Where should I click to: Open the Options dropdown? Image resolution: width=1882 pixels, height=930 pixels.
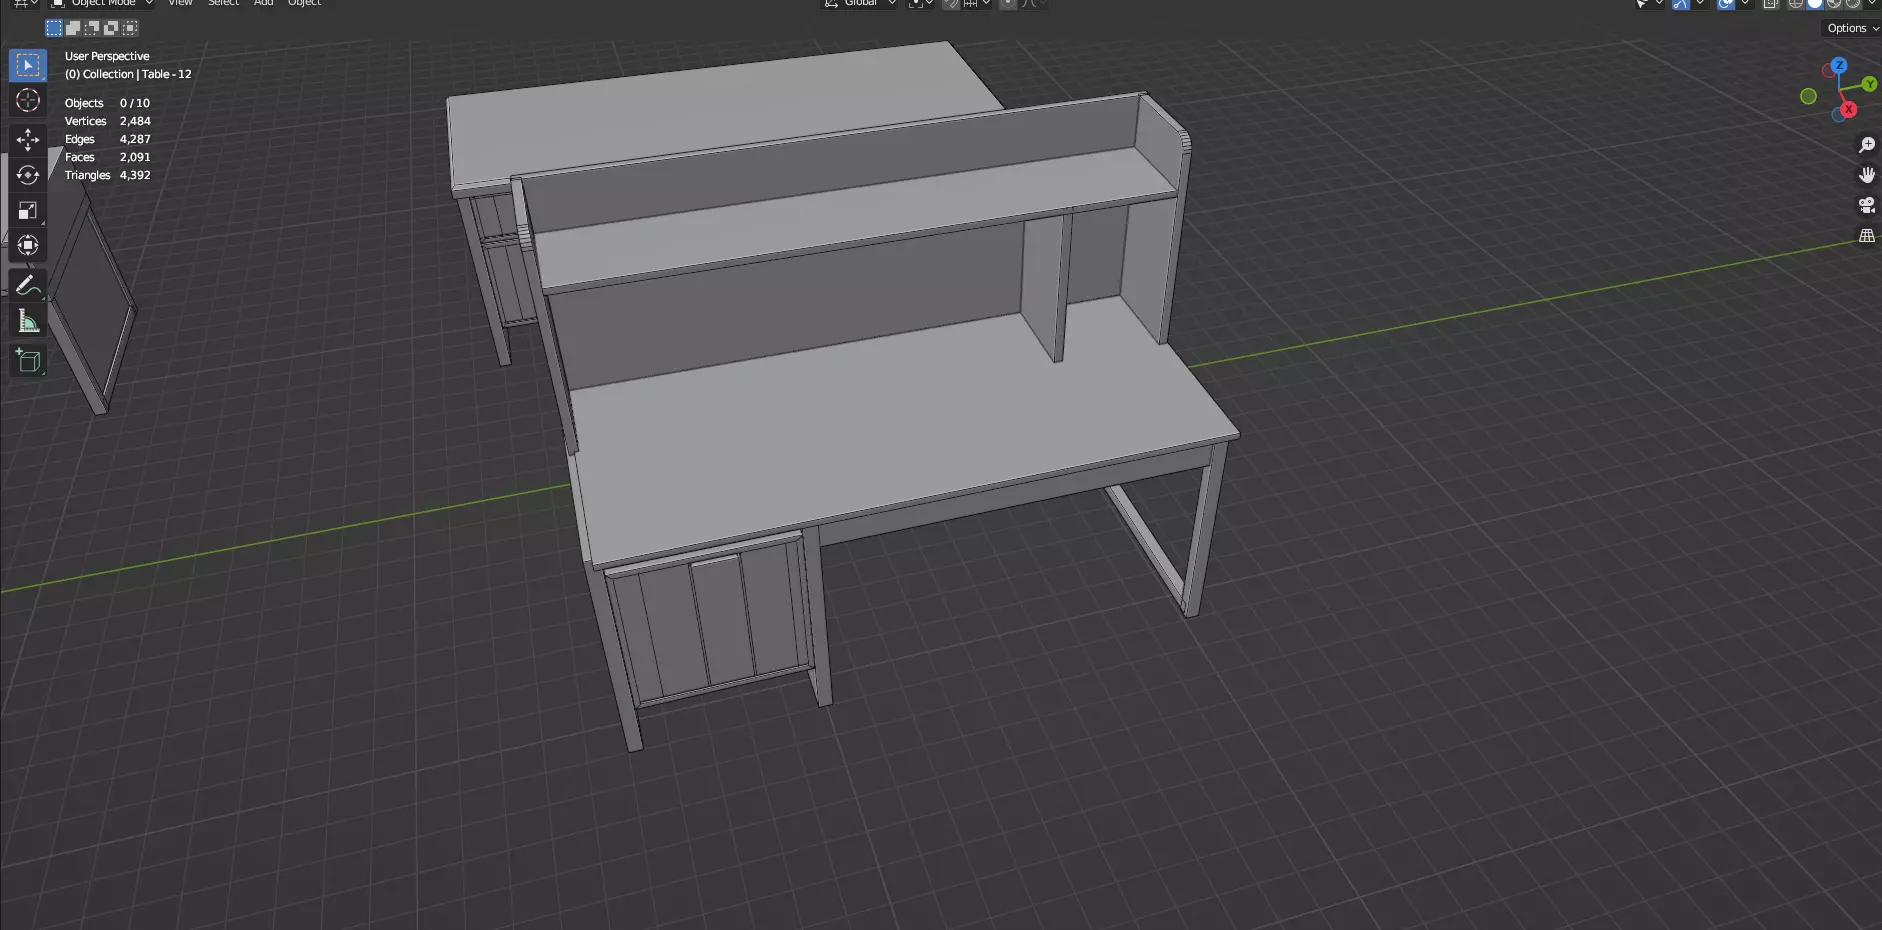[x=1852, y=28]
